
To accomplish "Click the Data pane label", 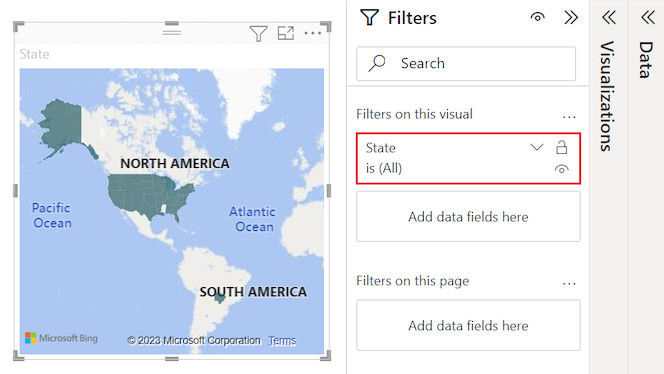I will point(647,60).
